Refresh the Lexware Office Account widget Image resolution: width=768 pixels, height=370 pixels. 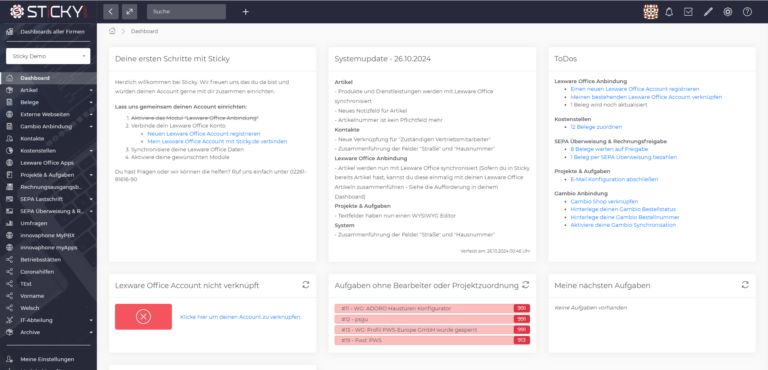[x=306, y=284]
